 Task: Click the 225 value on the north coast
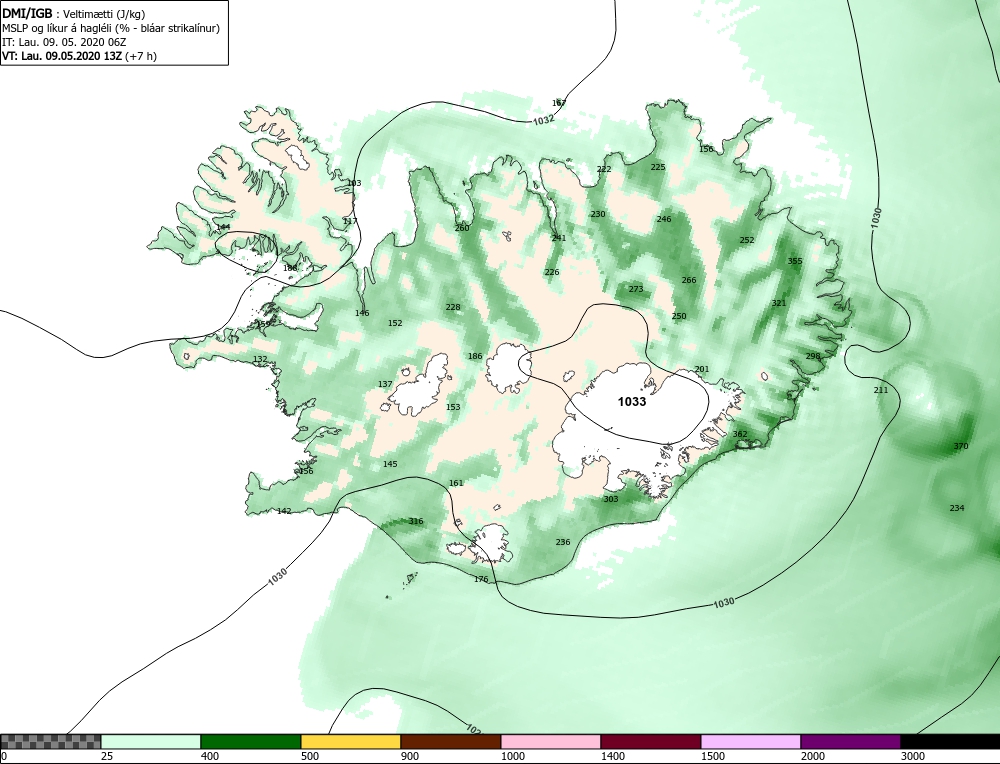coord(658,167)
